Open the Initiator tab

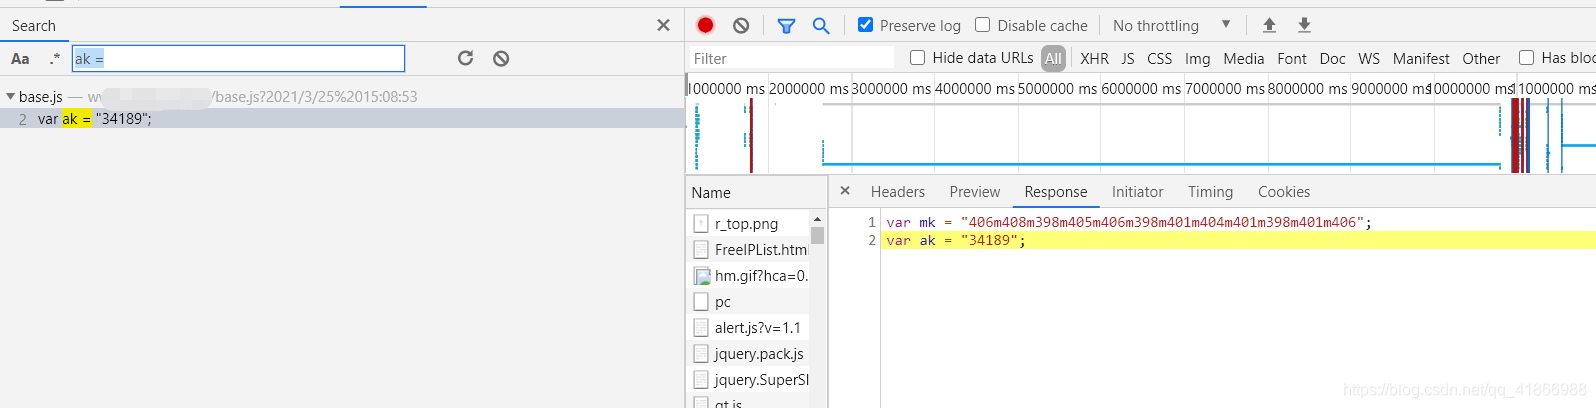[1138, 192]
